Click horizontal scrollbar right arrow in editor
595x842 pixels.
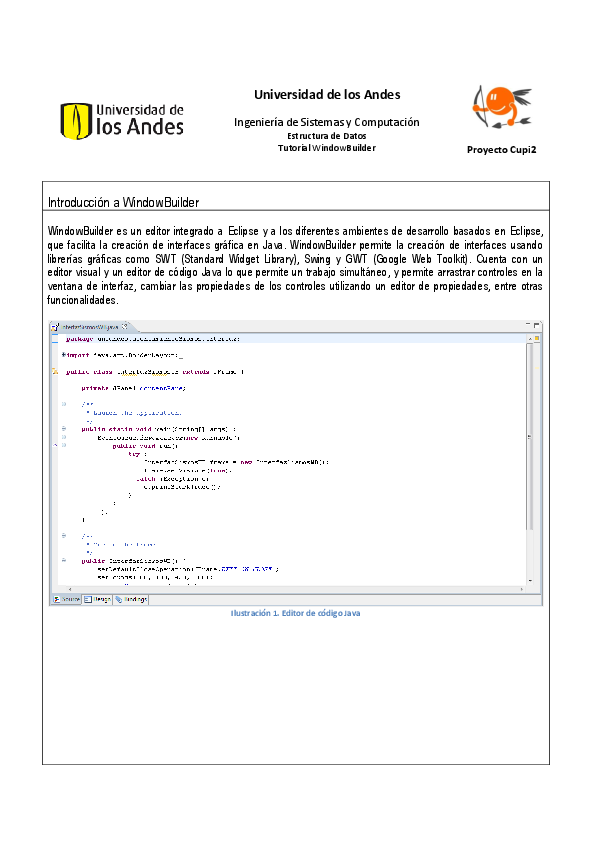(521, 589)
